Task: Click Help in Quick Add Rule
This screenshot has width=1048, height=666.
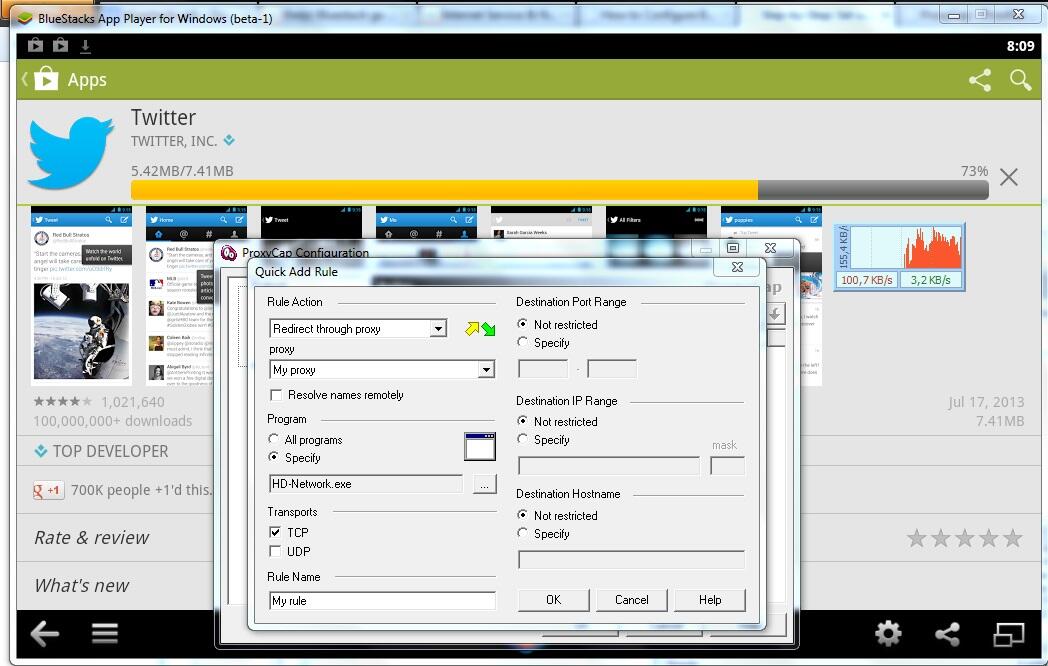Action: [x=710, y=600]
